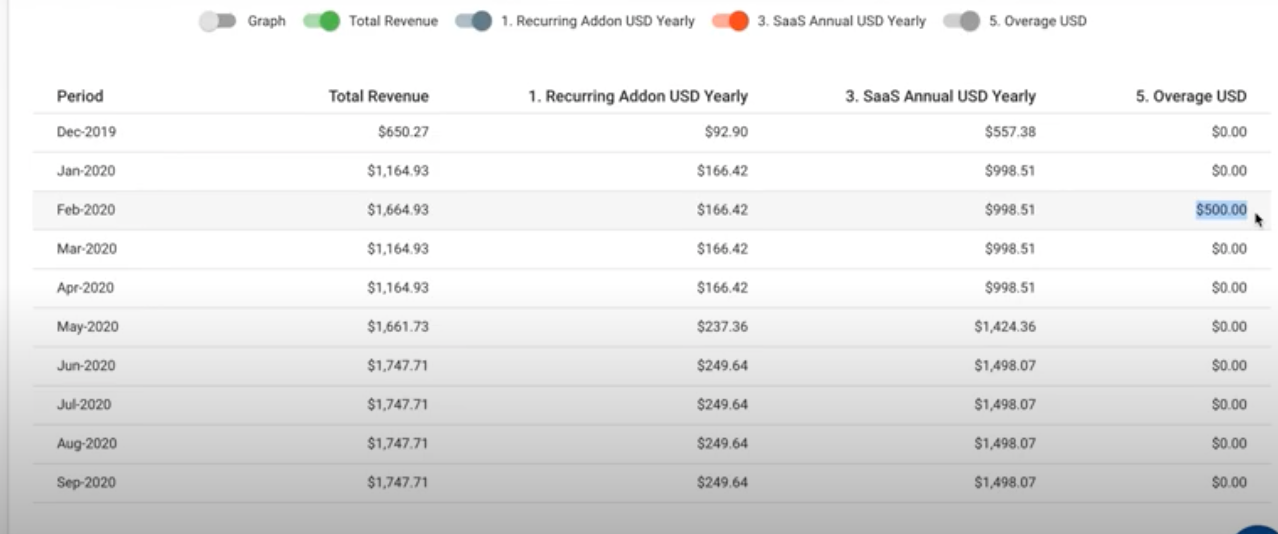Click the Period column header
Screen dimensions: 1278x534
click(x=80, y=96)
